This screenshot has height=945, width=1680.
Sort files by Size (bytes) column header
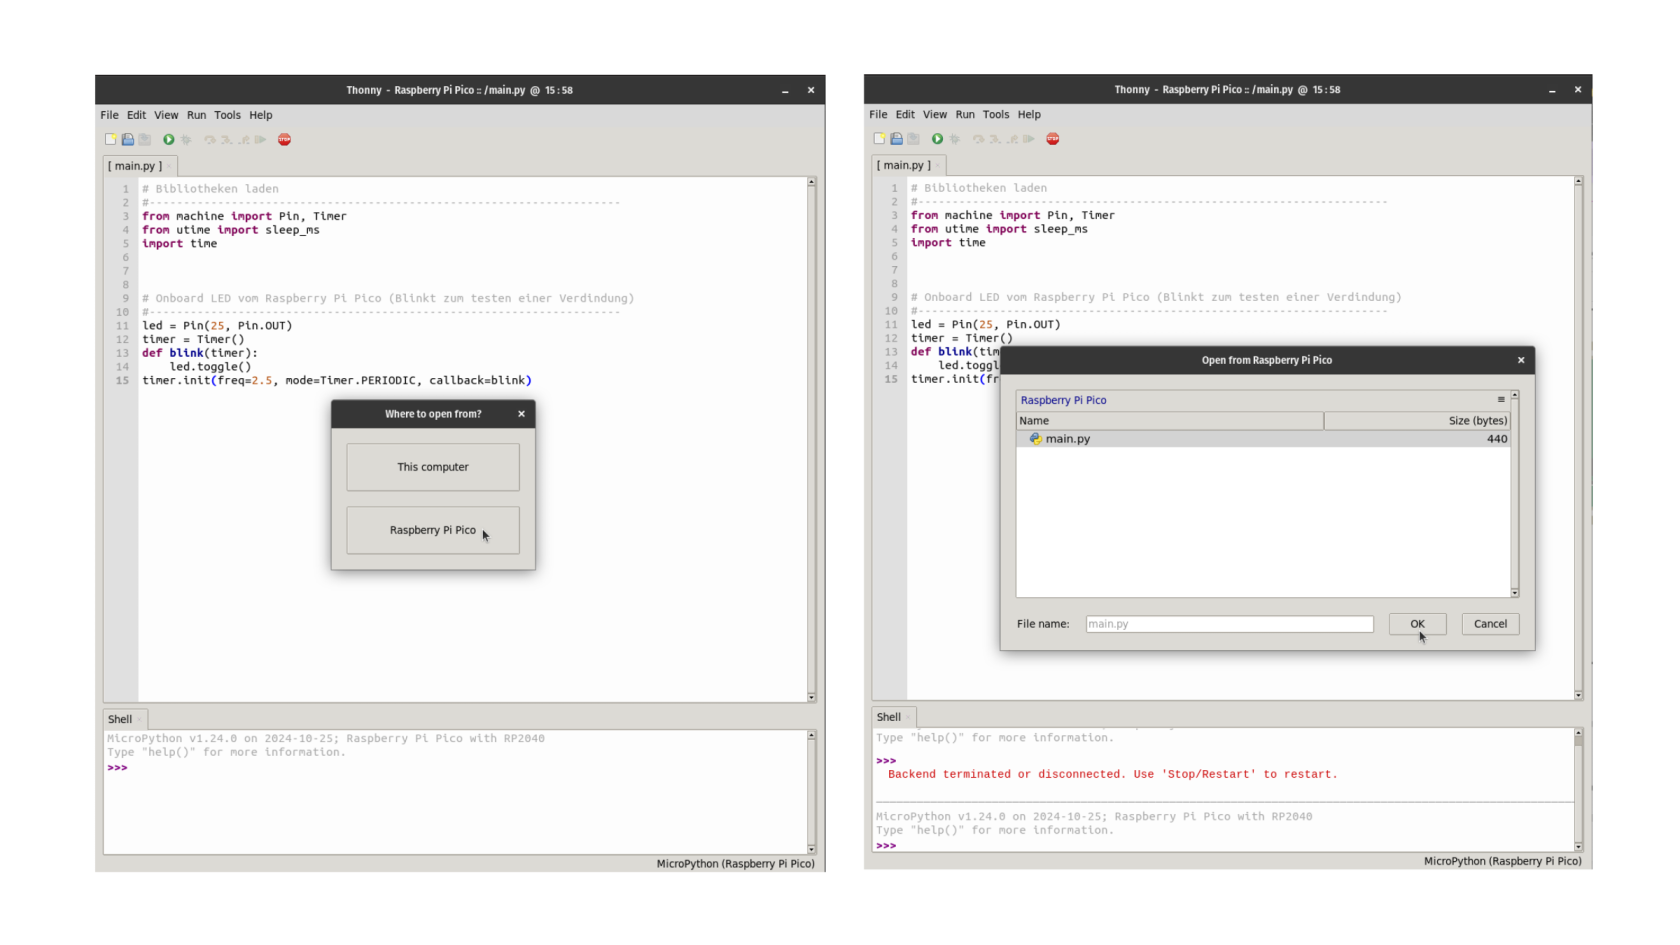(x=1417, y=421)
